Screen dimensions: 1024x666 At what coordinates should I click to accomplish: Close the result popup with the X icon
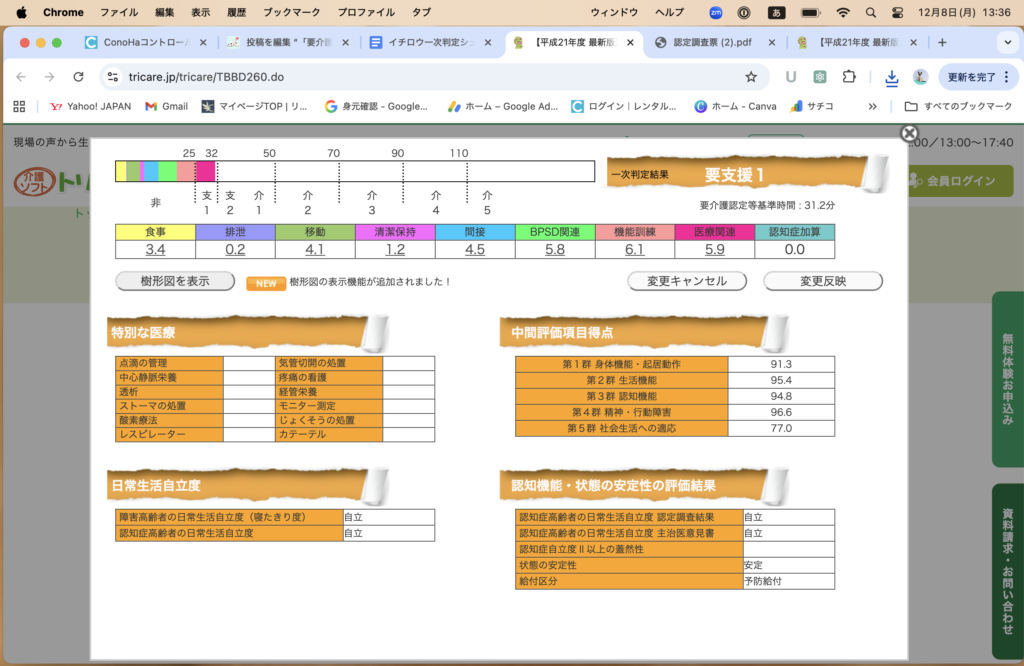[908, 134]
